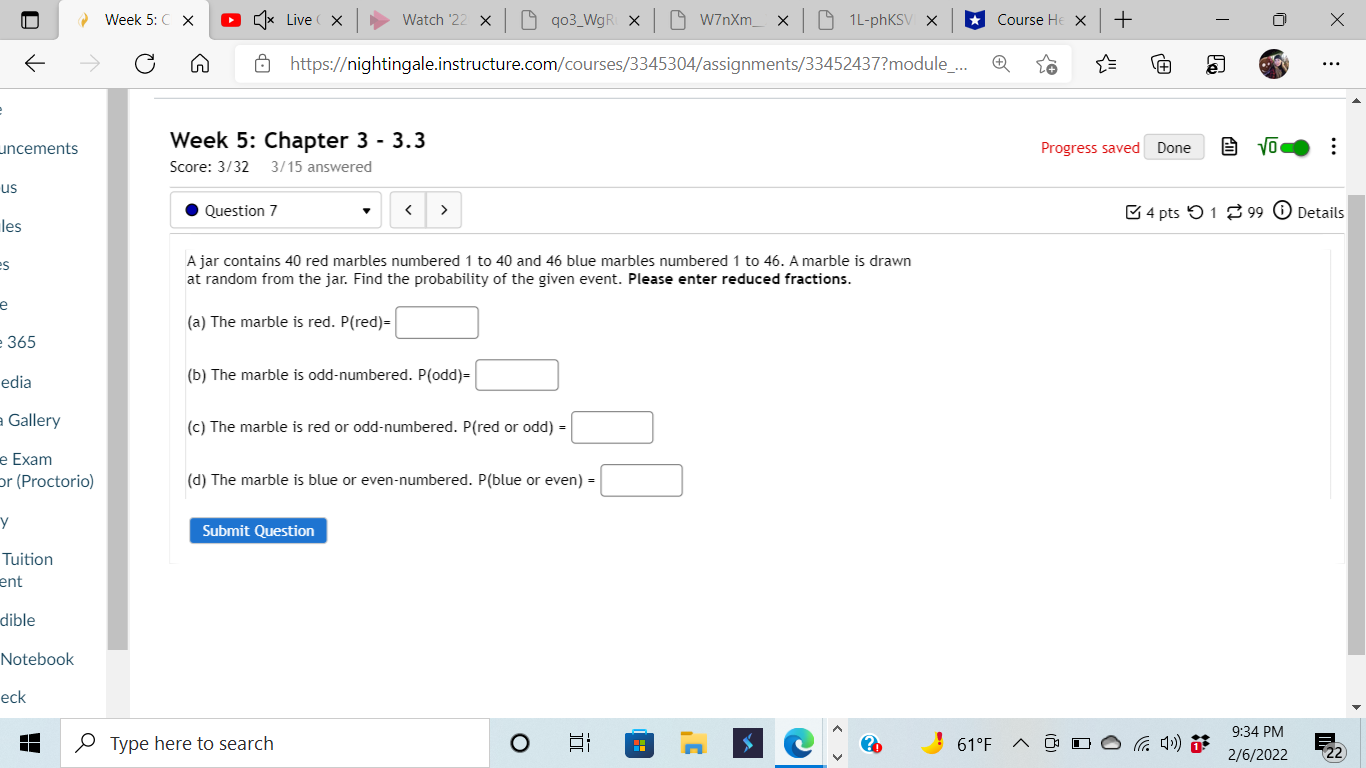Open Cortana circle icon on taskbar
This screenshot has height=768, width=1366.
(x=519, y=743)
